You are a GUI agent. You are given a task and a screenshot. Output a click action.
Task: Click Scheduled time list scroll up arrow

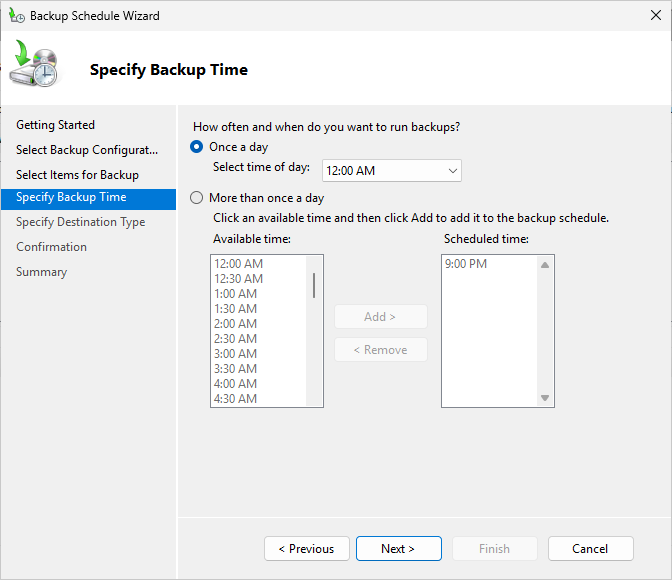tap(545, 265)
